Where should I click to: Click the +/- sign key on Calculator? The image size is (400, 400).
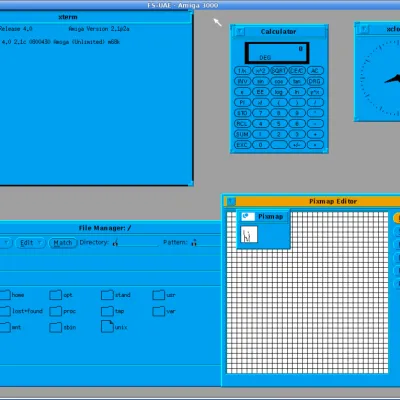point(297,145)
